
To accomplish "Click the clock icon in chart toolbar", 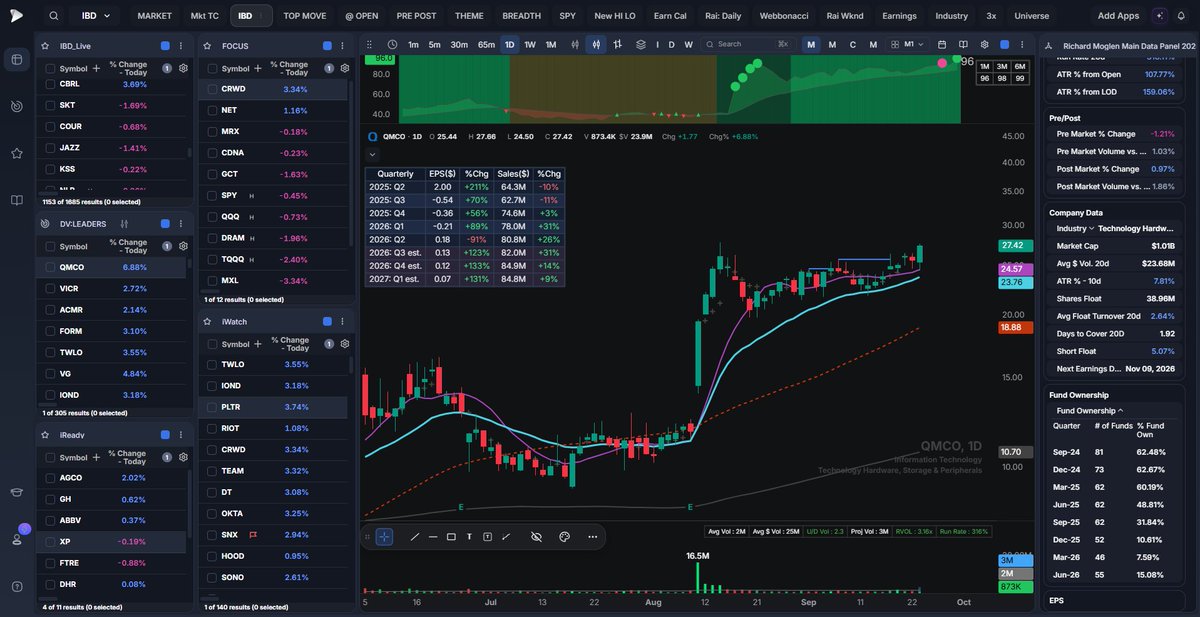I will click(x=392, y=44).
